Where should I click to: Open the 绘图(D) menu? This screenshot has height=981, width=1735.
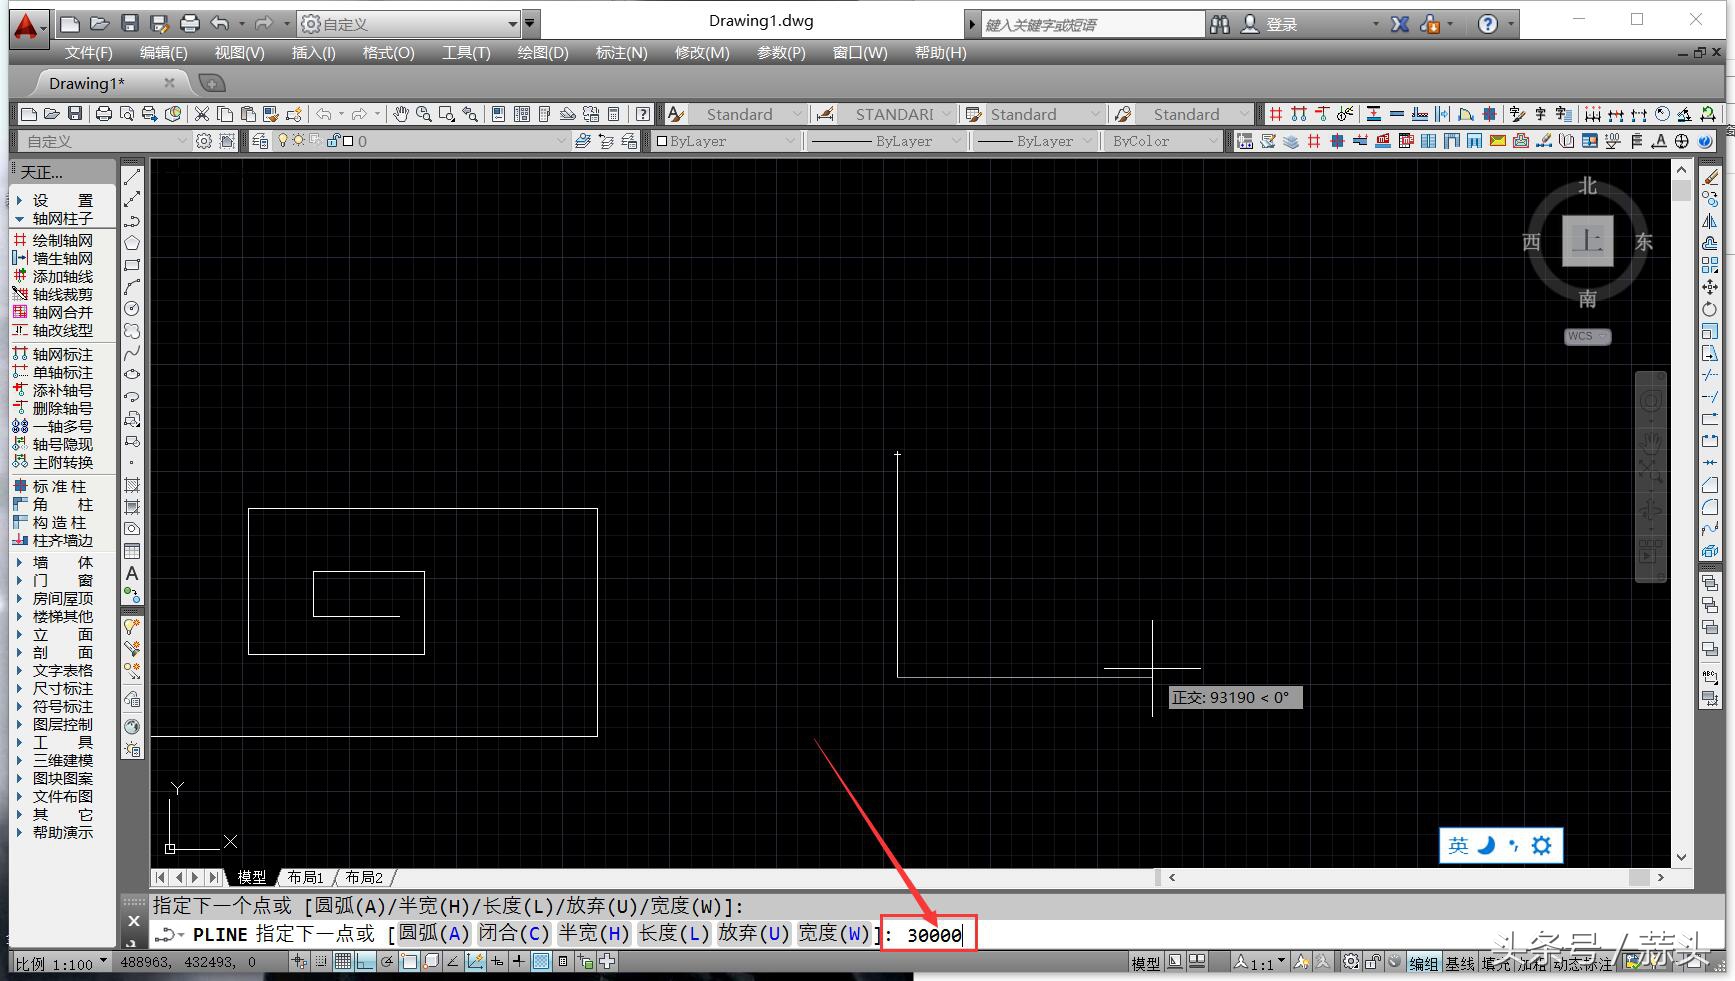coord(543,53)
